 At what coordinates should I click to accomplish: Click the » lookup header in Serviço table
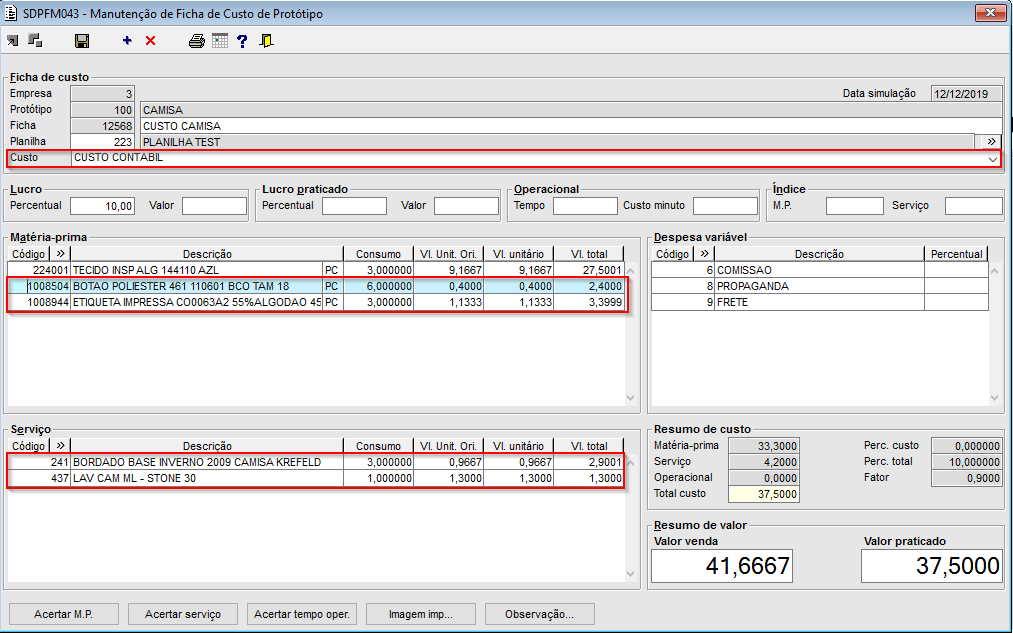point(60,446)
